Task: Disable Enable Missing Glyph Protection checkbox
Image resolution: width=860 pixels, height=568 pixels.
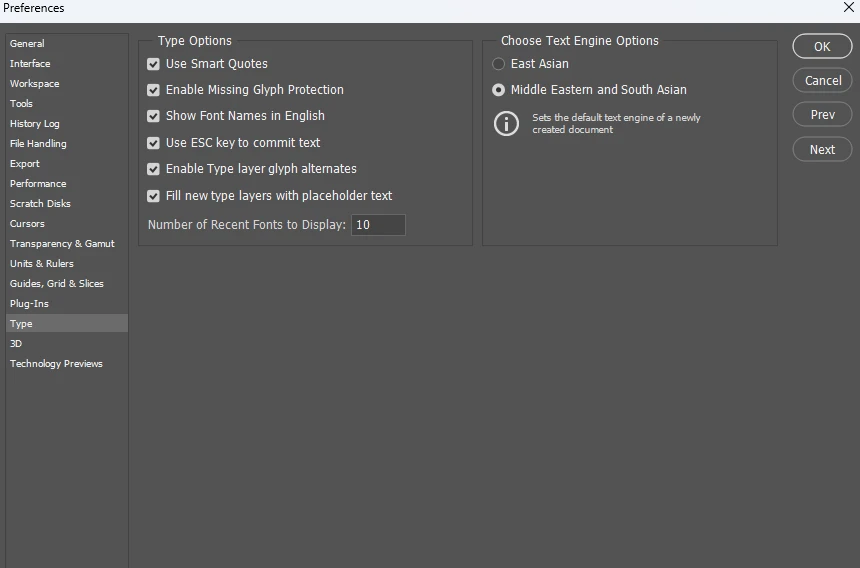Action: pyautogui.click(x=153, y=90)
